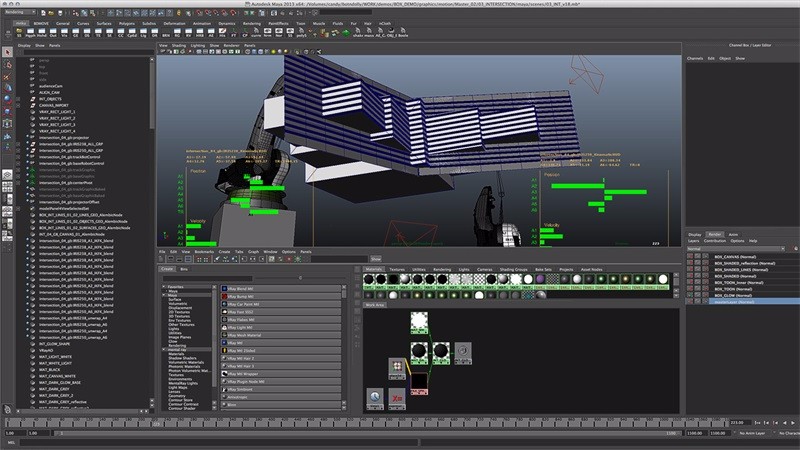Viewport: 800px width, 450px height.
Task: Click the clock time node in Work Area
Action: tap(375, 398)
